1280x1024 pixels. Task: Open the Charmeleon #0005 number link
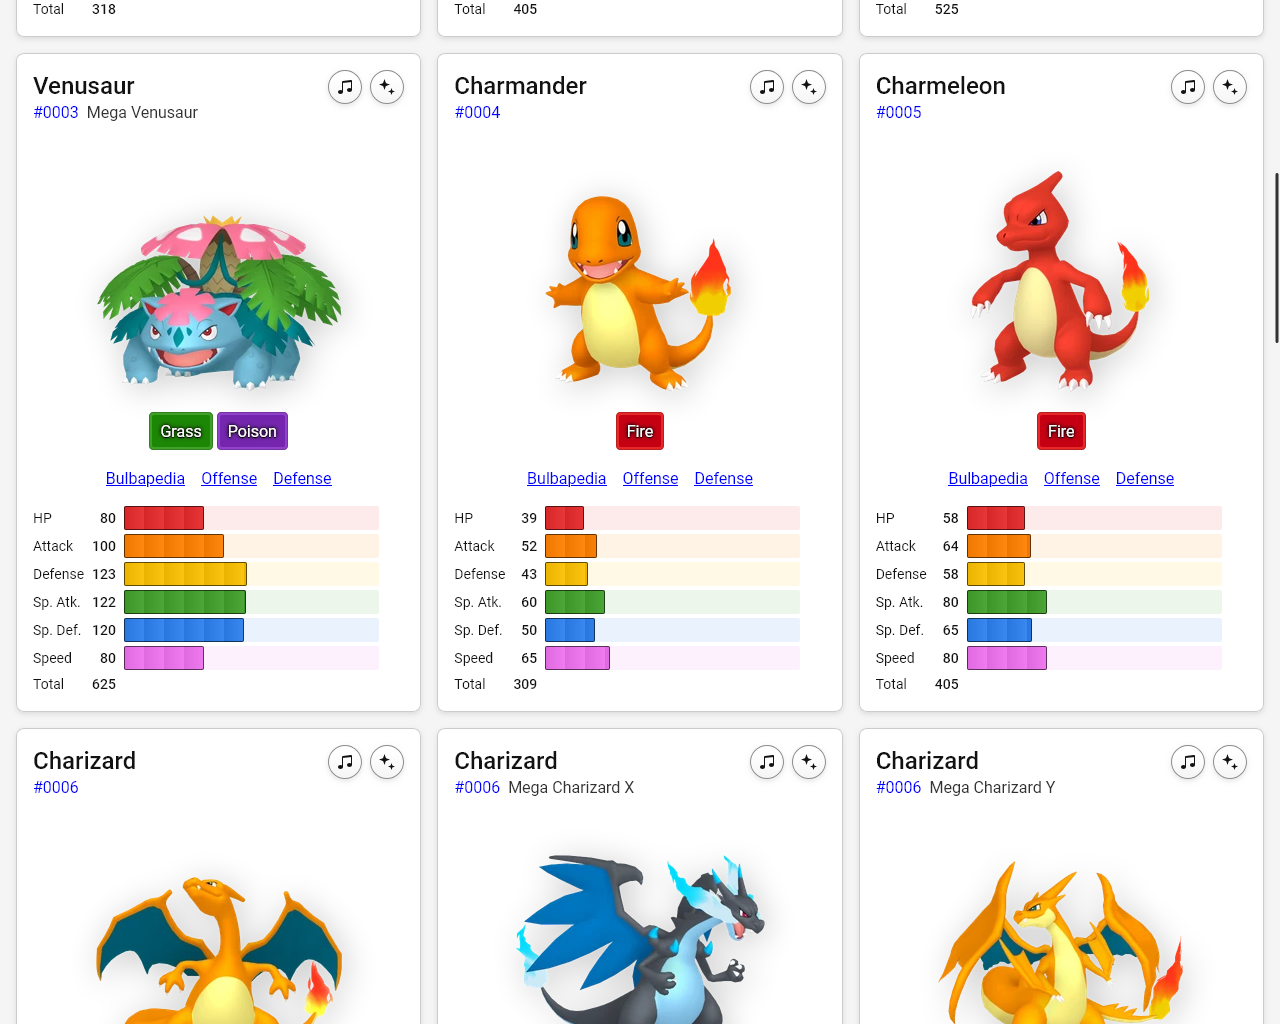coord(899,112)
